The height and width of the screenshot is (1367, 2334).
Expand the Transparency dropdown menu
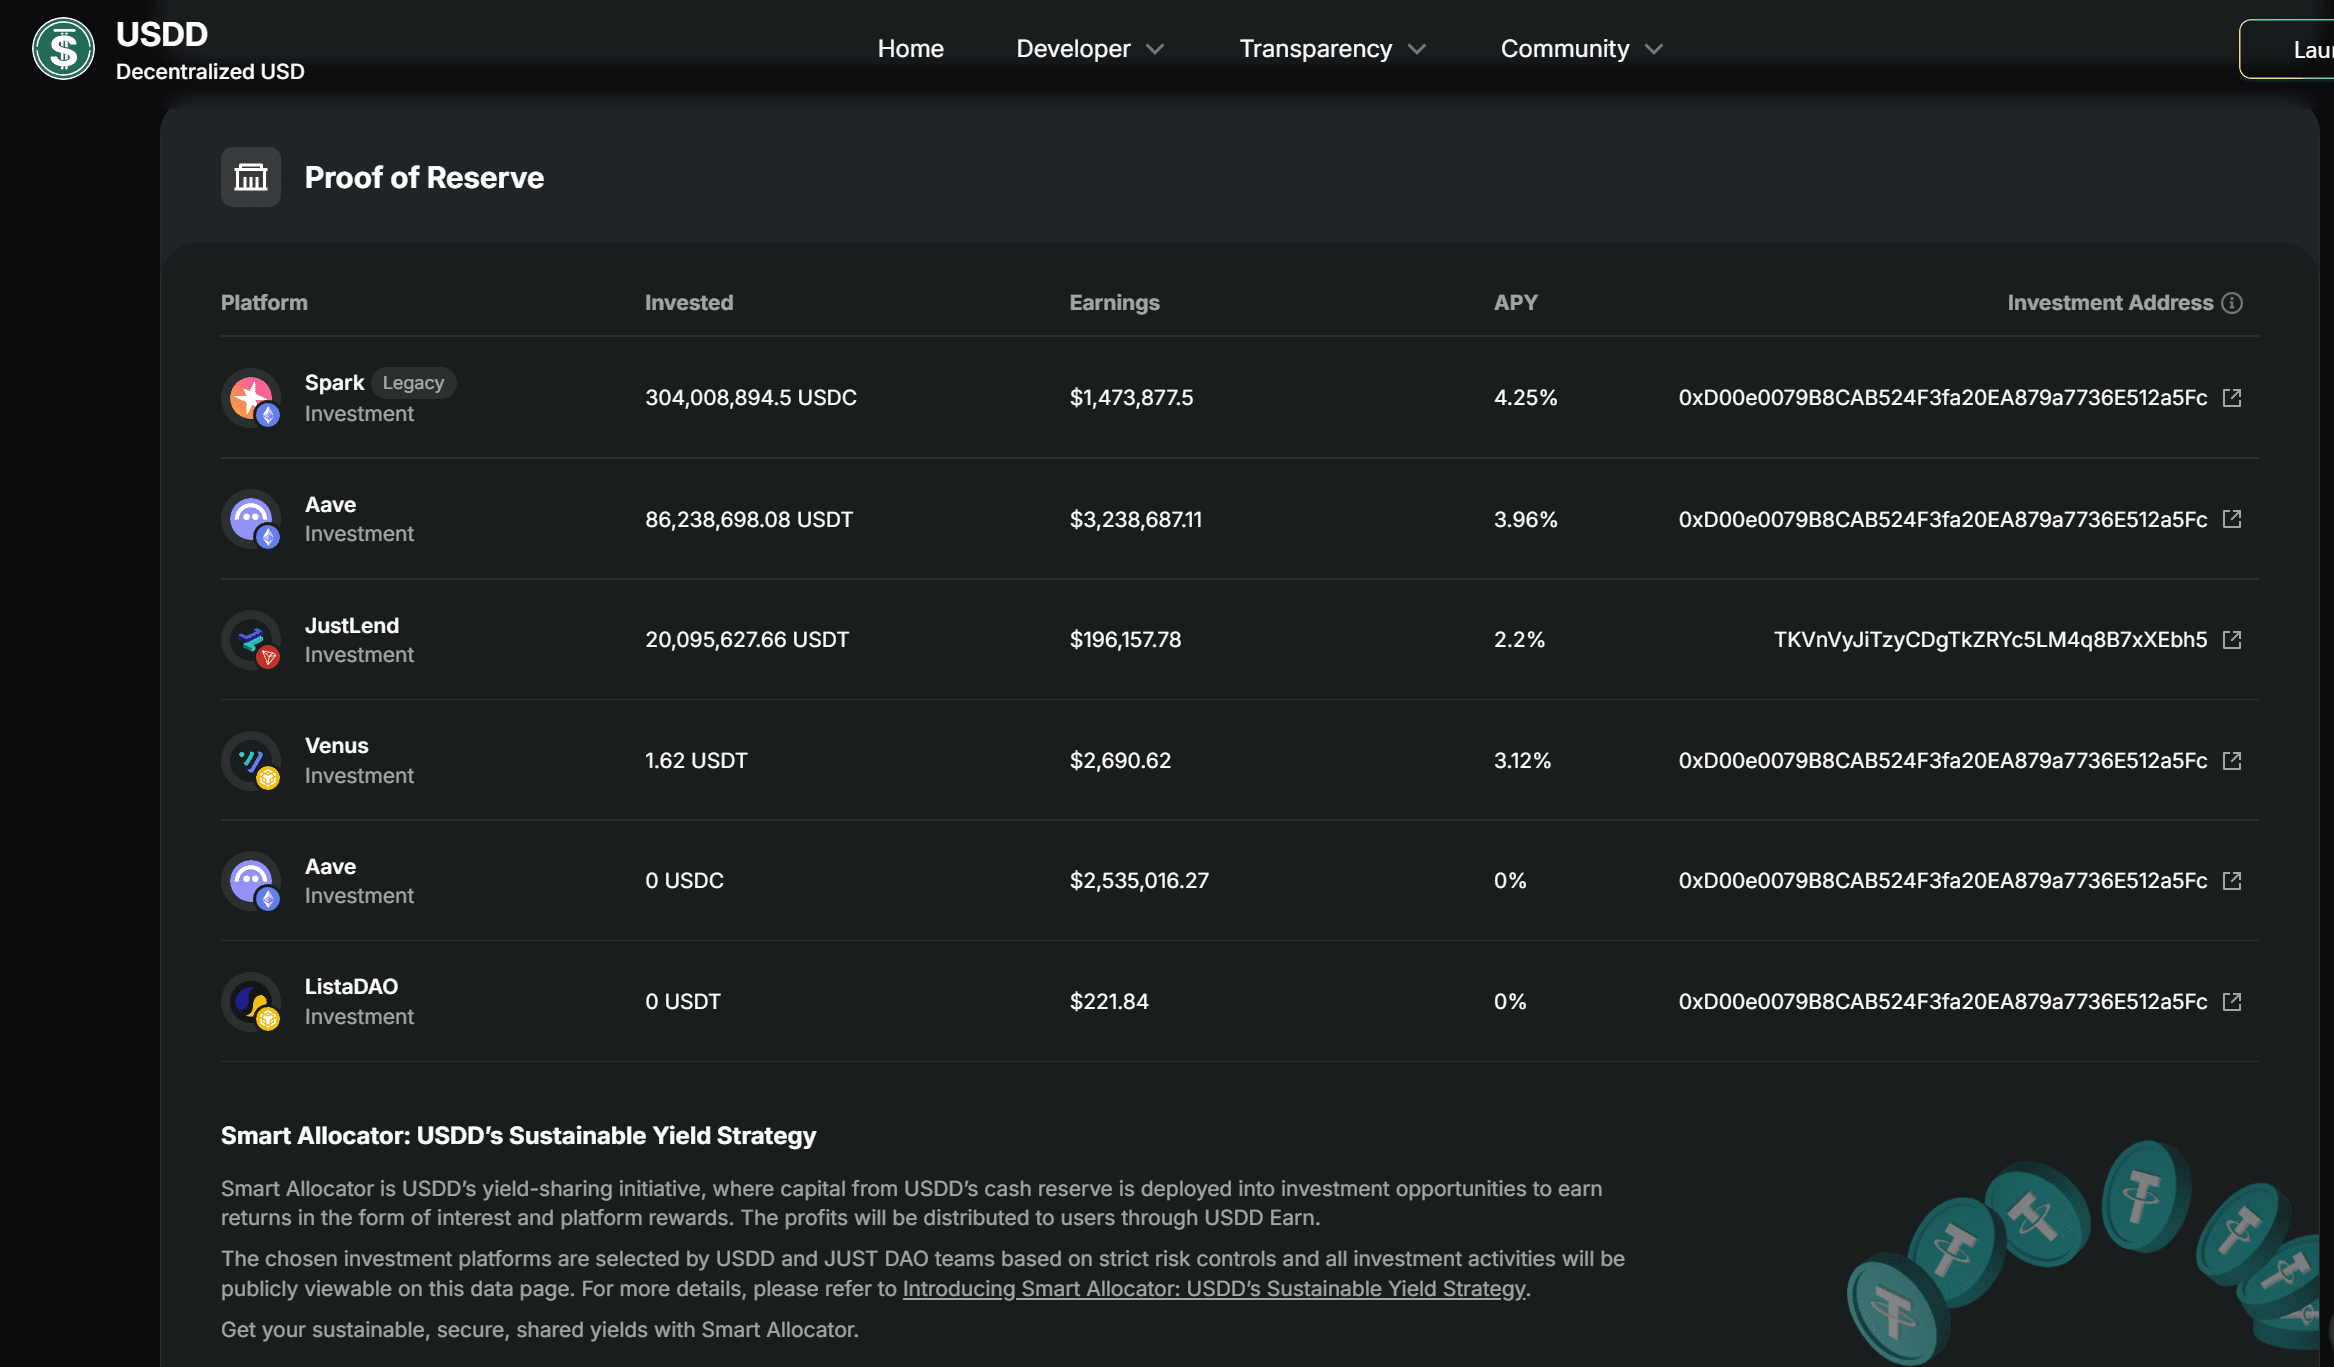pos(1331,49)
